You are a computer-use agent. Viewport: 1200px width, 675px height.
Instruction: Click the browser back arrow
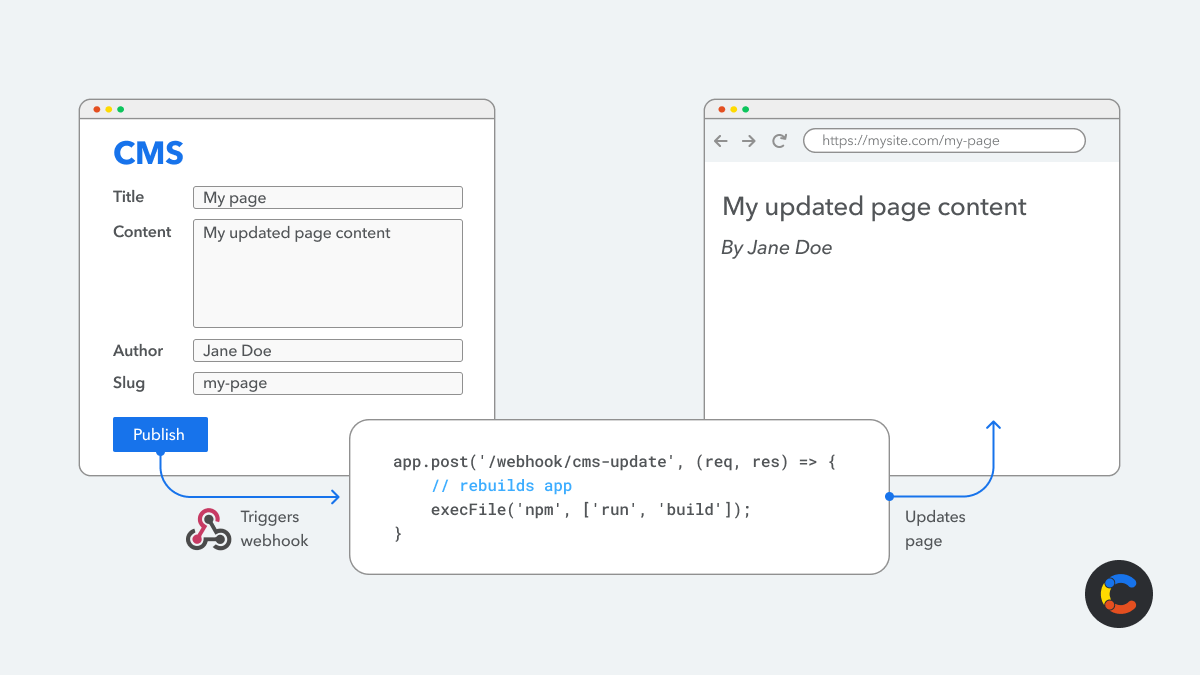click(720, 141)
